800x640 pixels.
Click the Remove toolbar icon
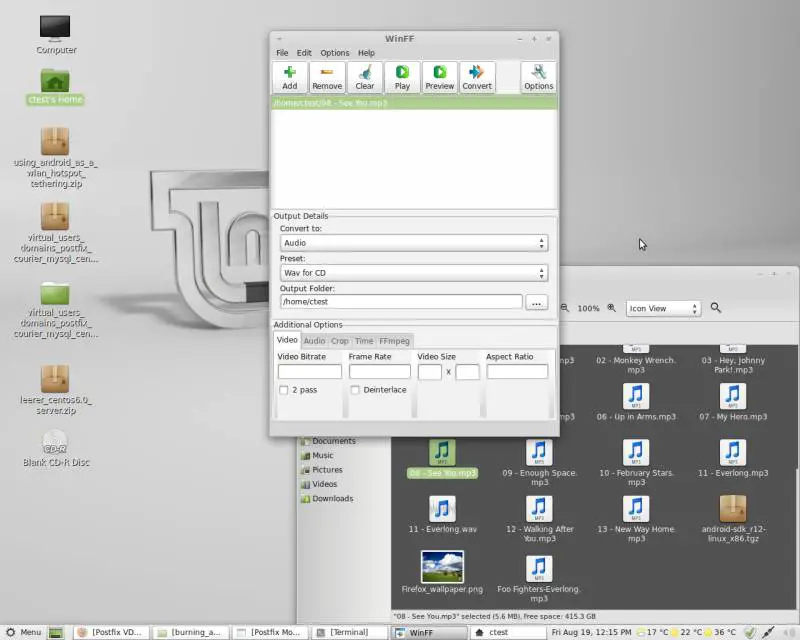point(327,77)
